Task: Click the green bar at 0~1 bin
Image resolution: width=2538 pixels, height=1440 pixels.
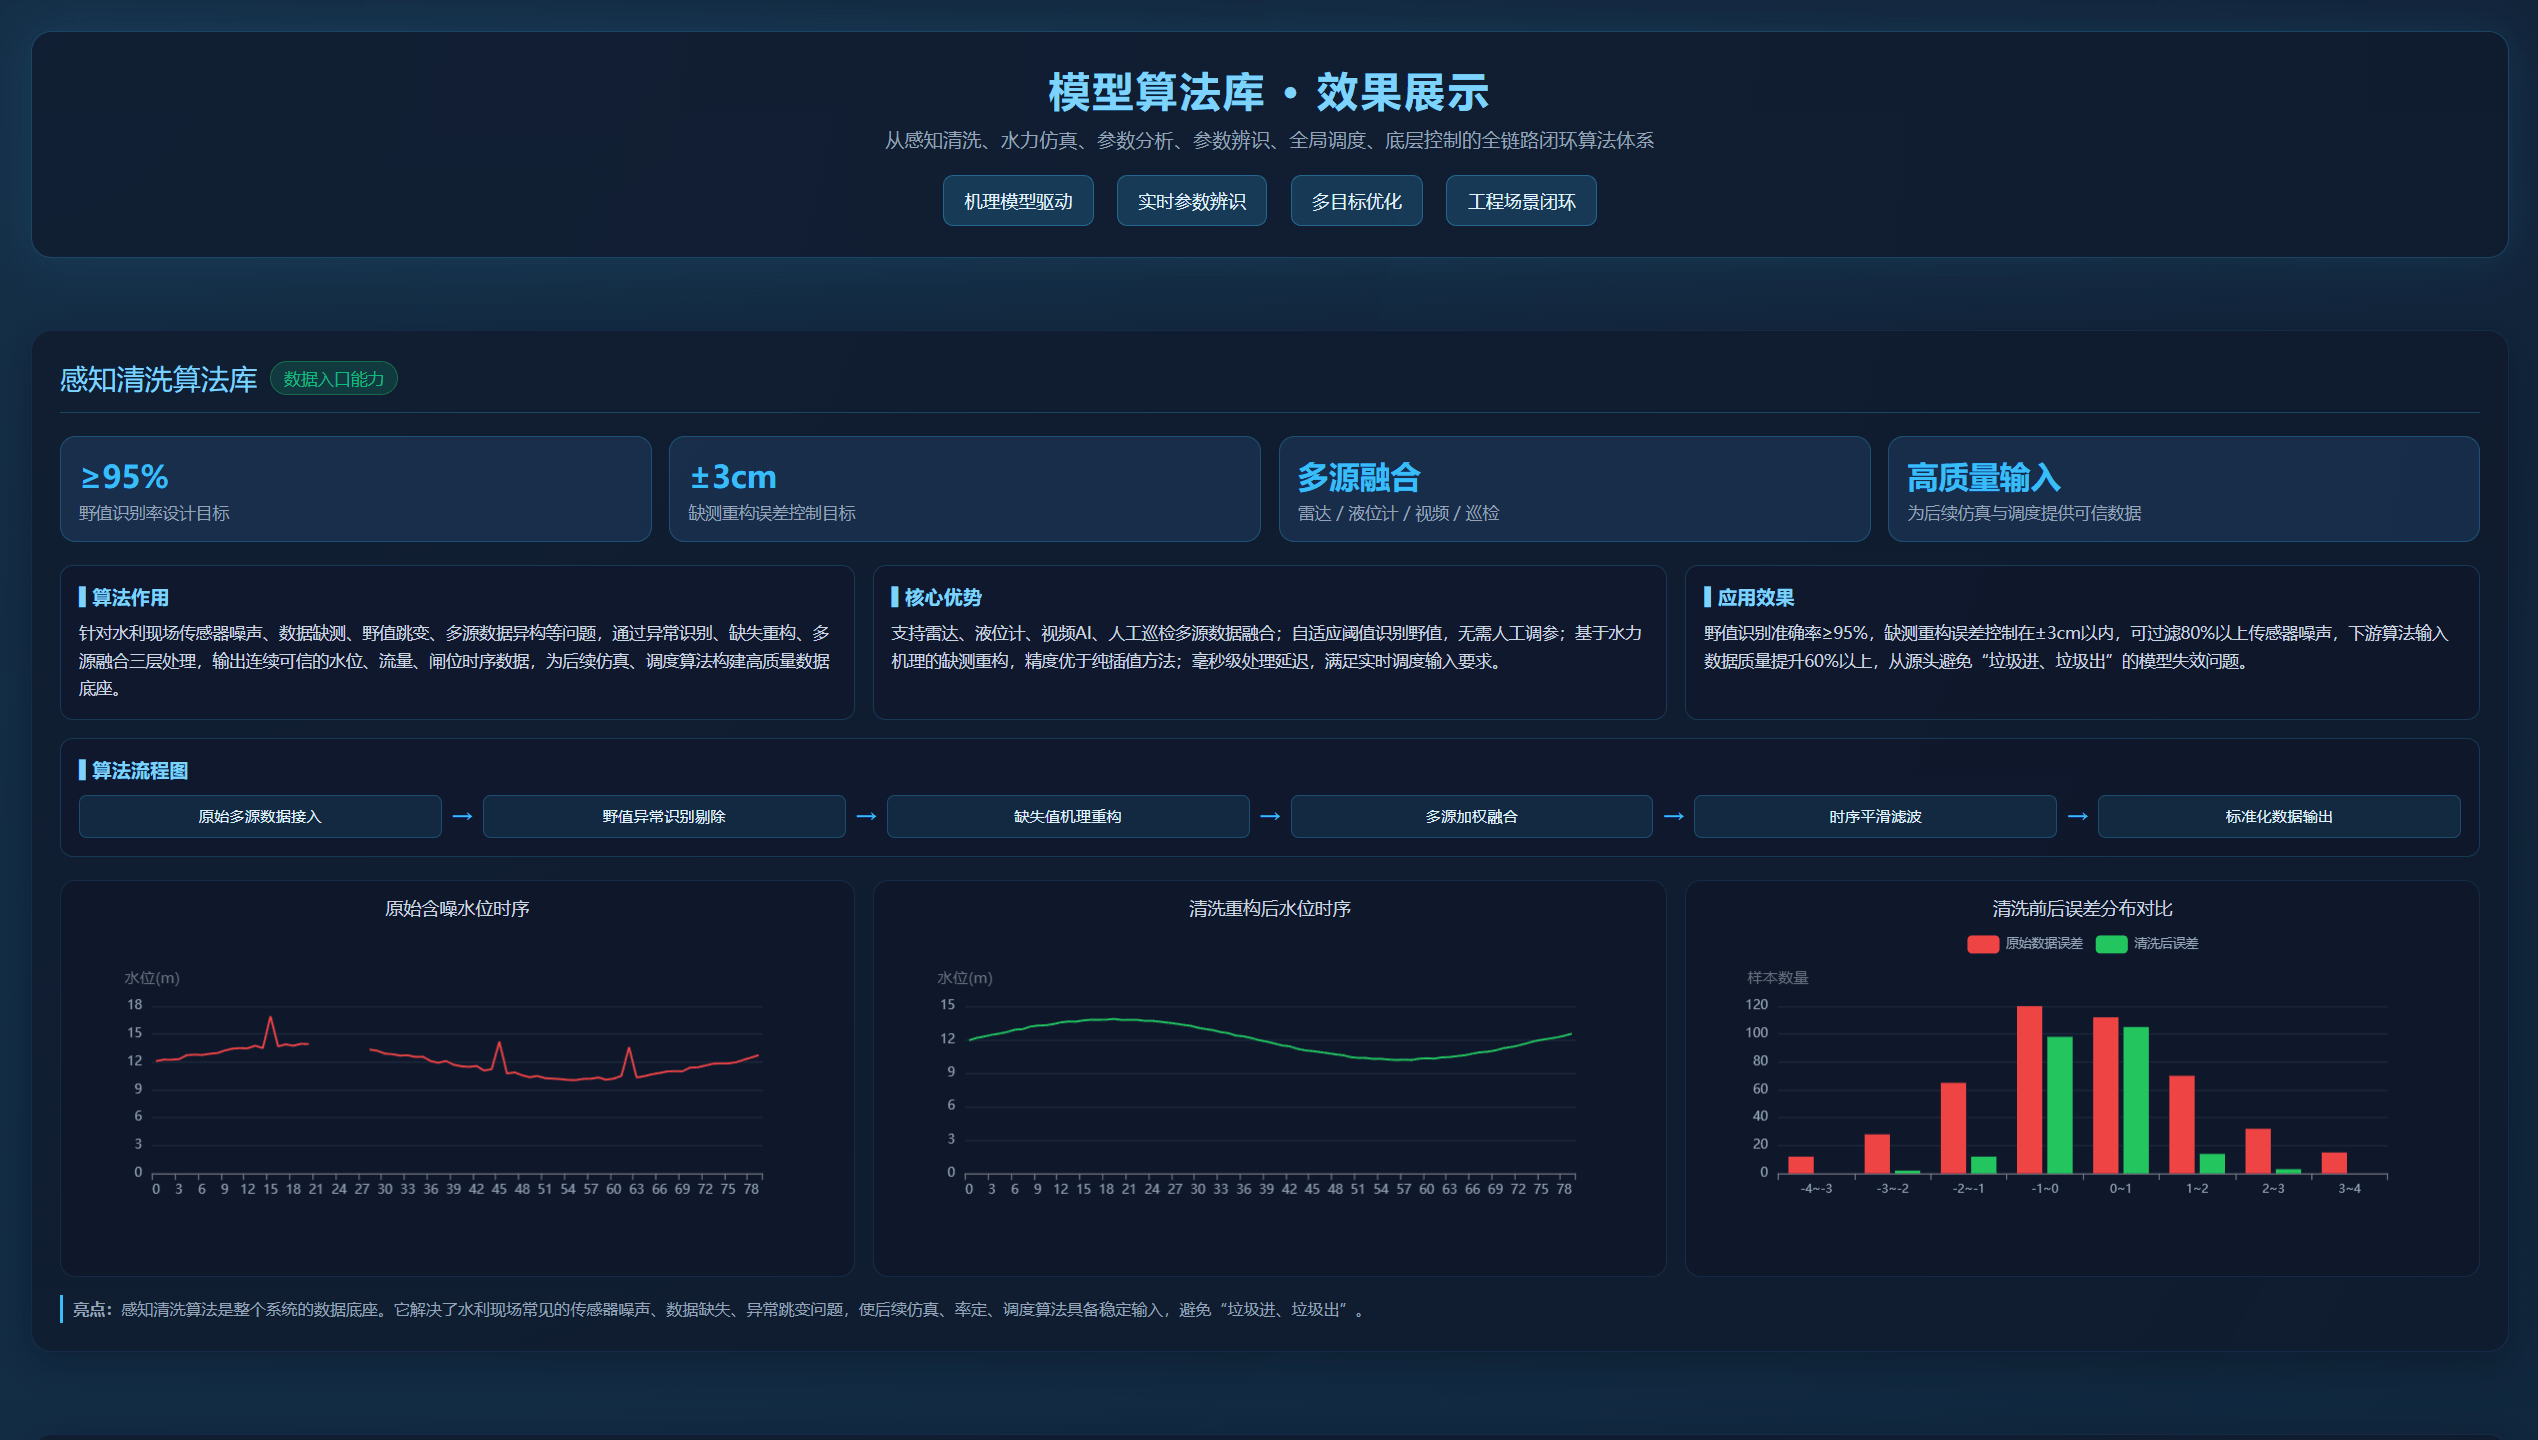Action: click(2136, 1100)
